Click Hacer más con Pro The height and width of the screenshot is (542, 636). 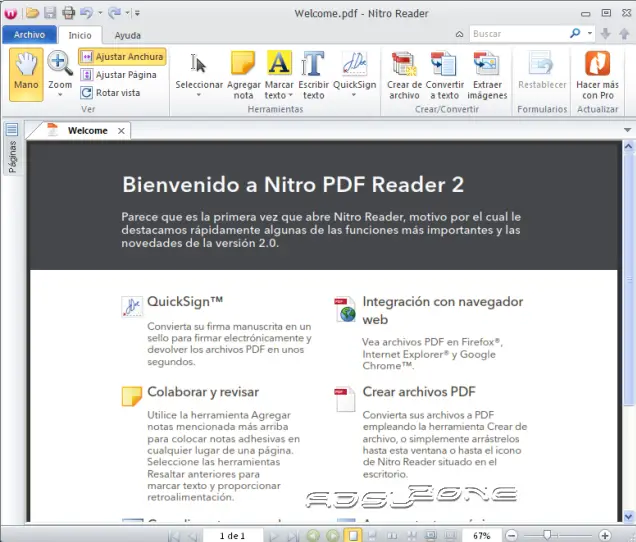pos(597,75)
